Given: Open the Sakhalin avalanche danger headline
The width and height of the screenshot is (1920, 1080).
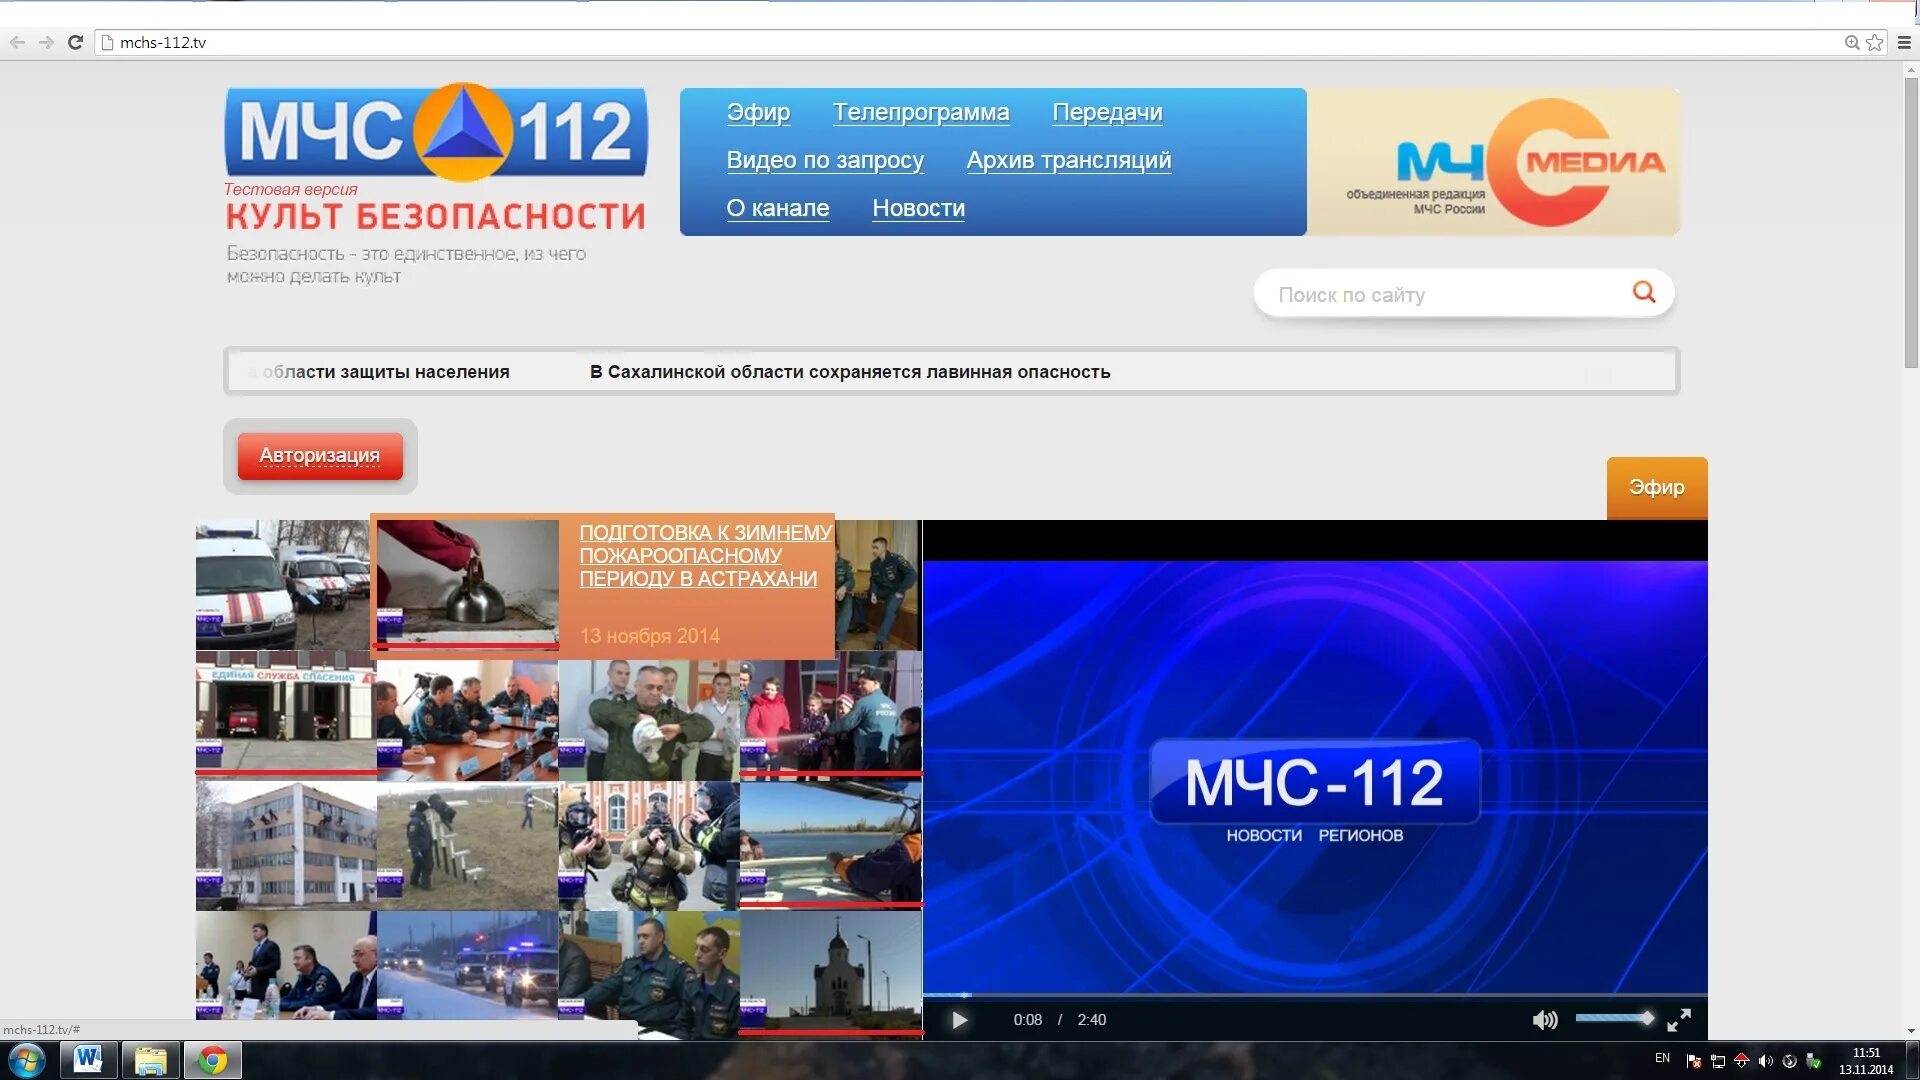Looking at the screenshot, I should pyautogui.click(x=850, y=372).
